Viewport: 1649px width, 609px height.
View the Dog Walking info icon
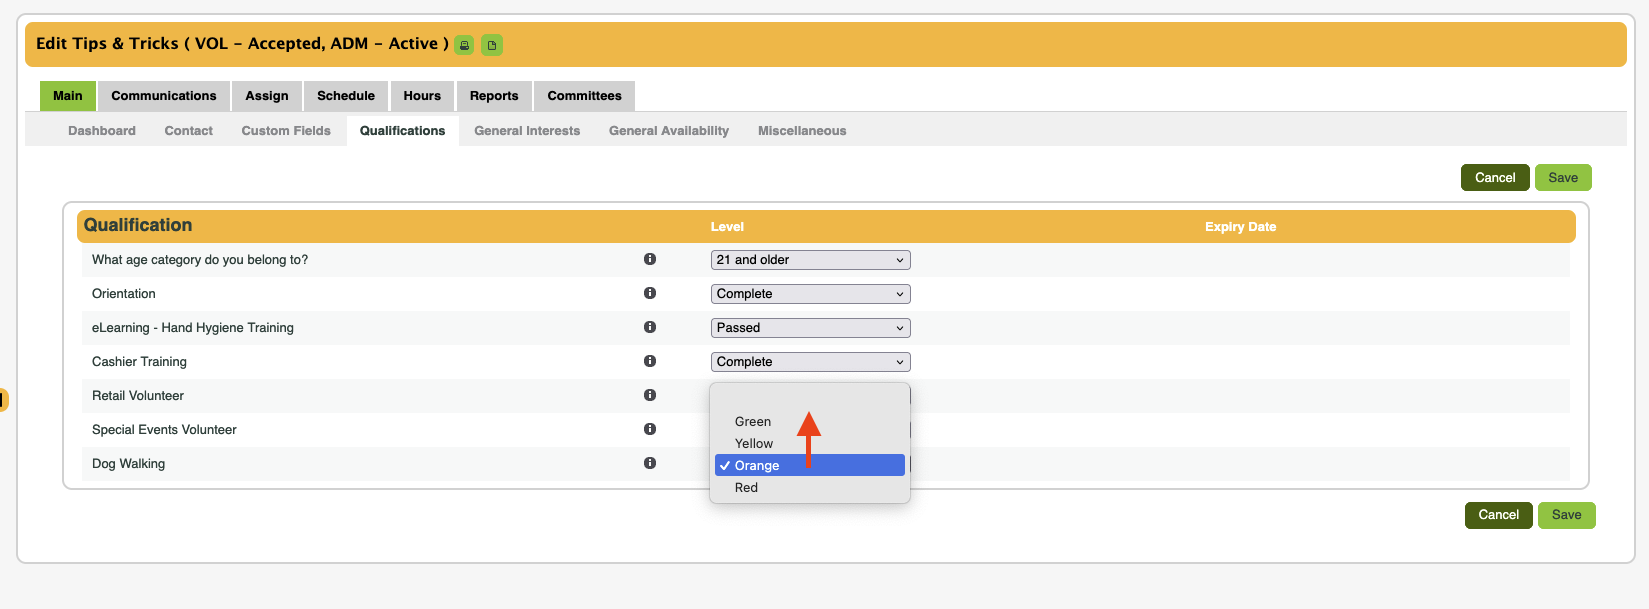coord(650,463)
